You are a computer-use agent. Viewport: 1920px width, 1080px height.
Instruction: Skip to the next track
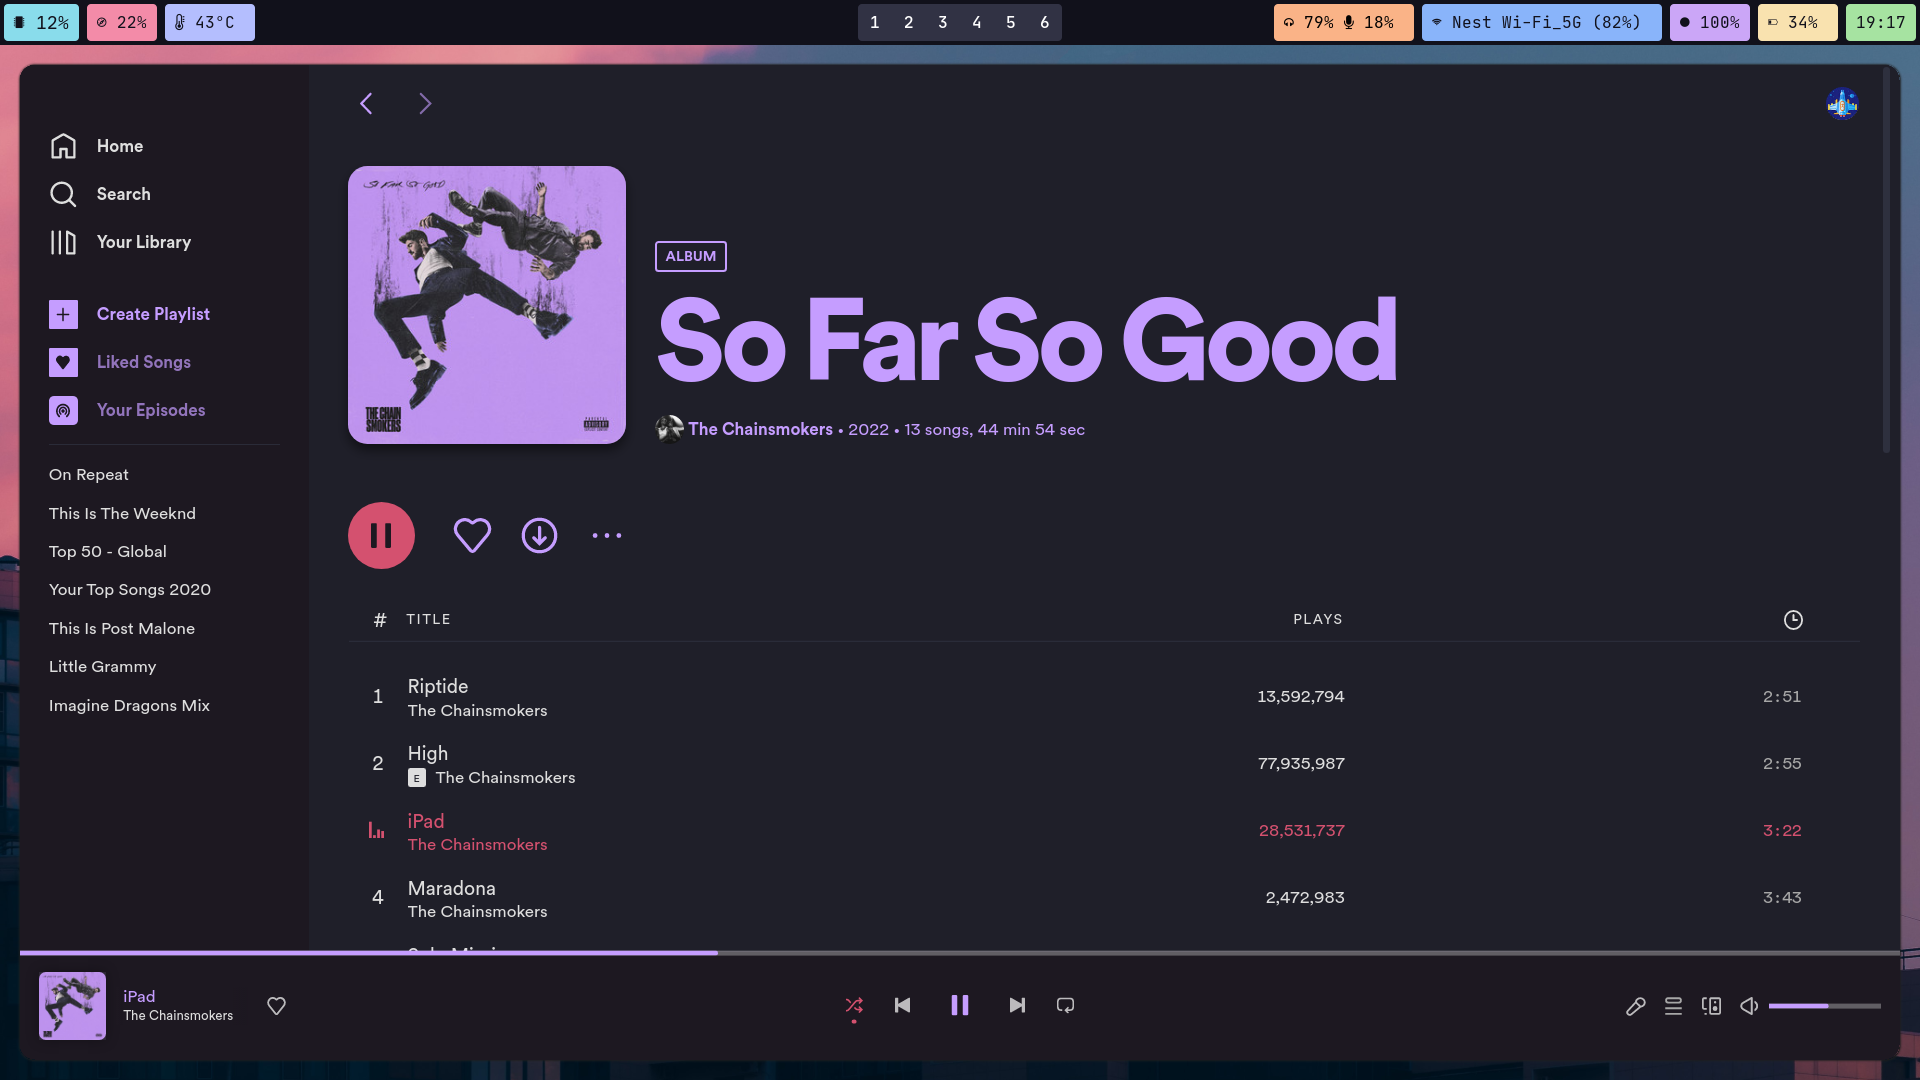pos(1017,1005)
